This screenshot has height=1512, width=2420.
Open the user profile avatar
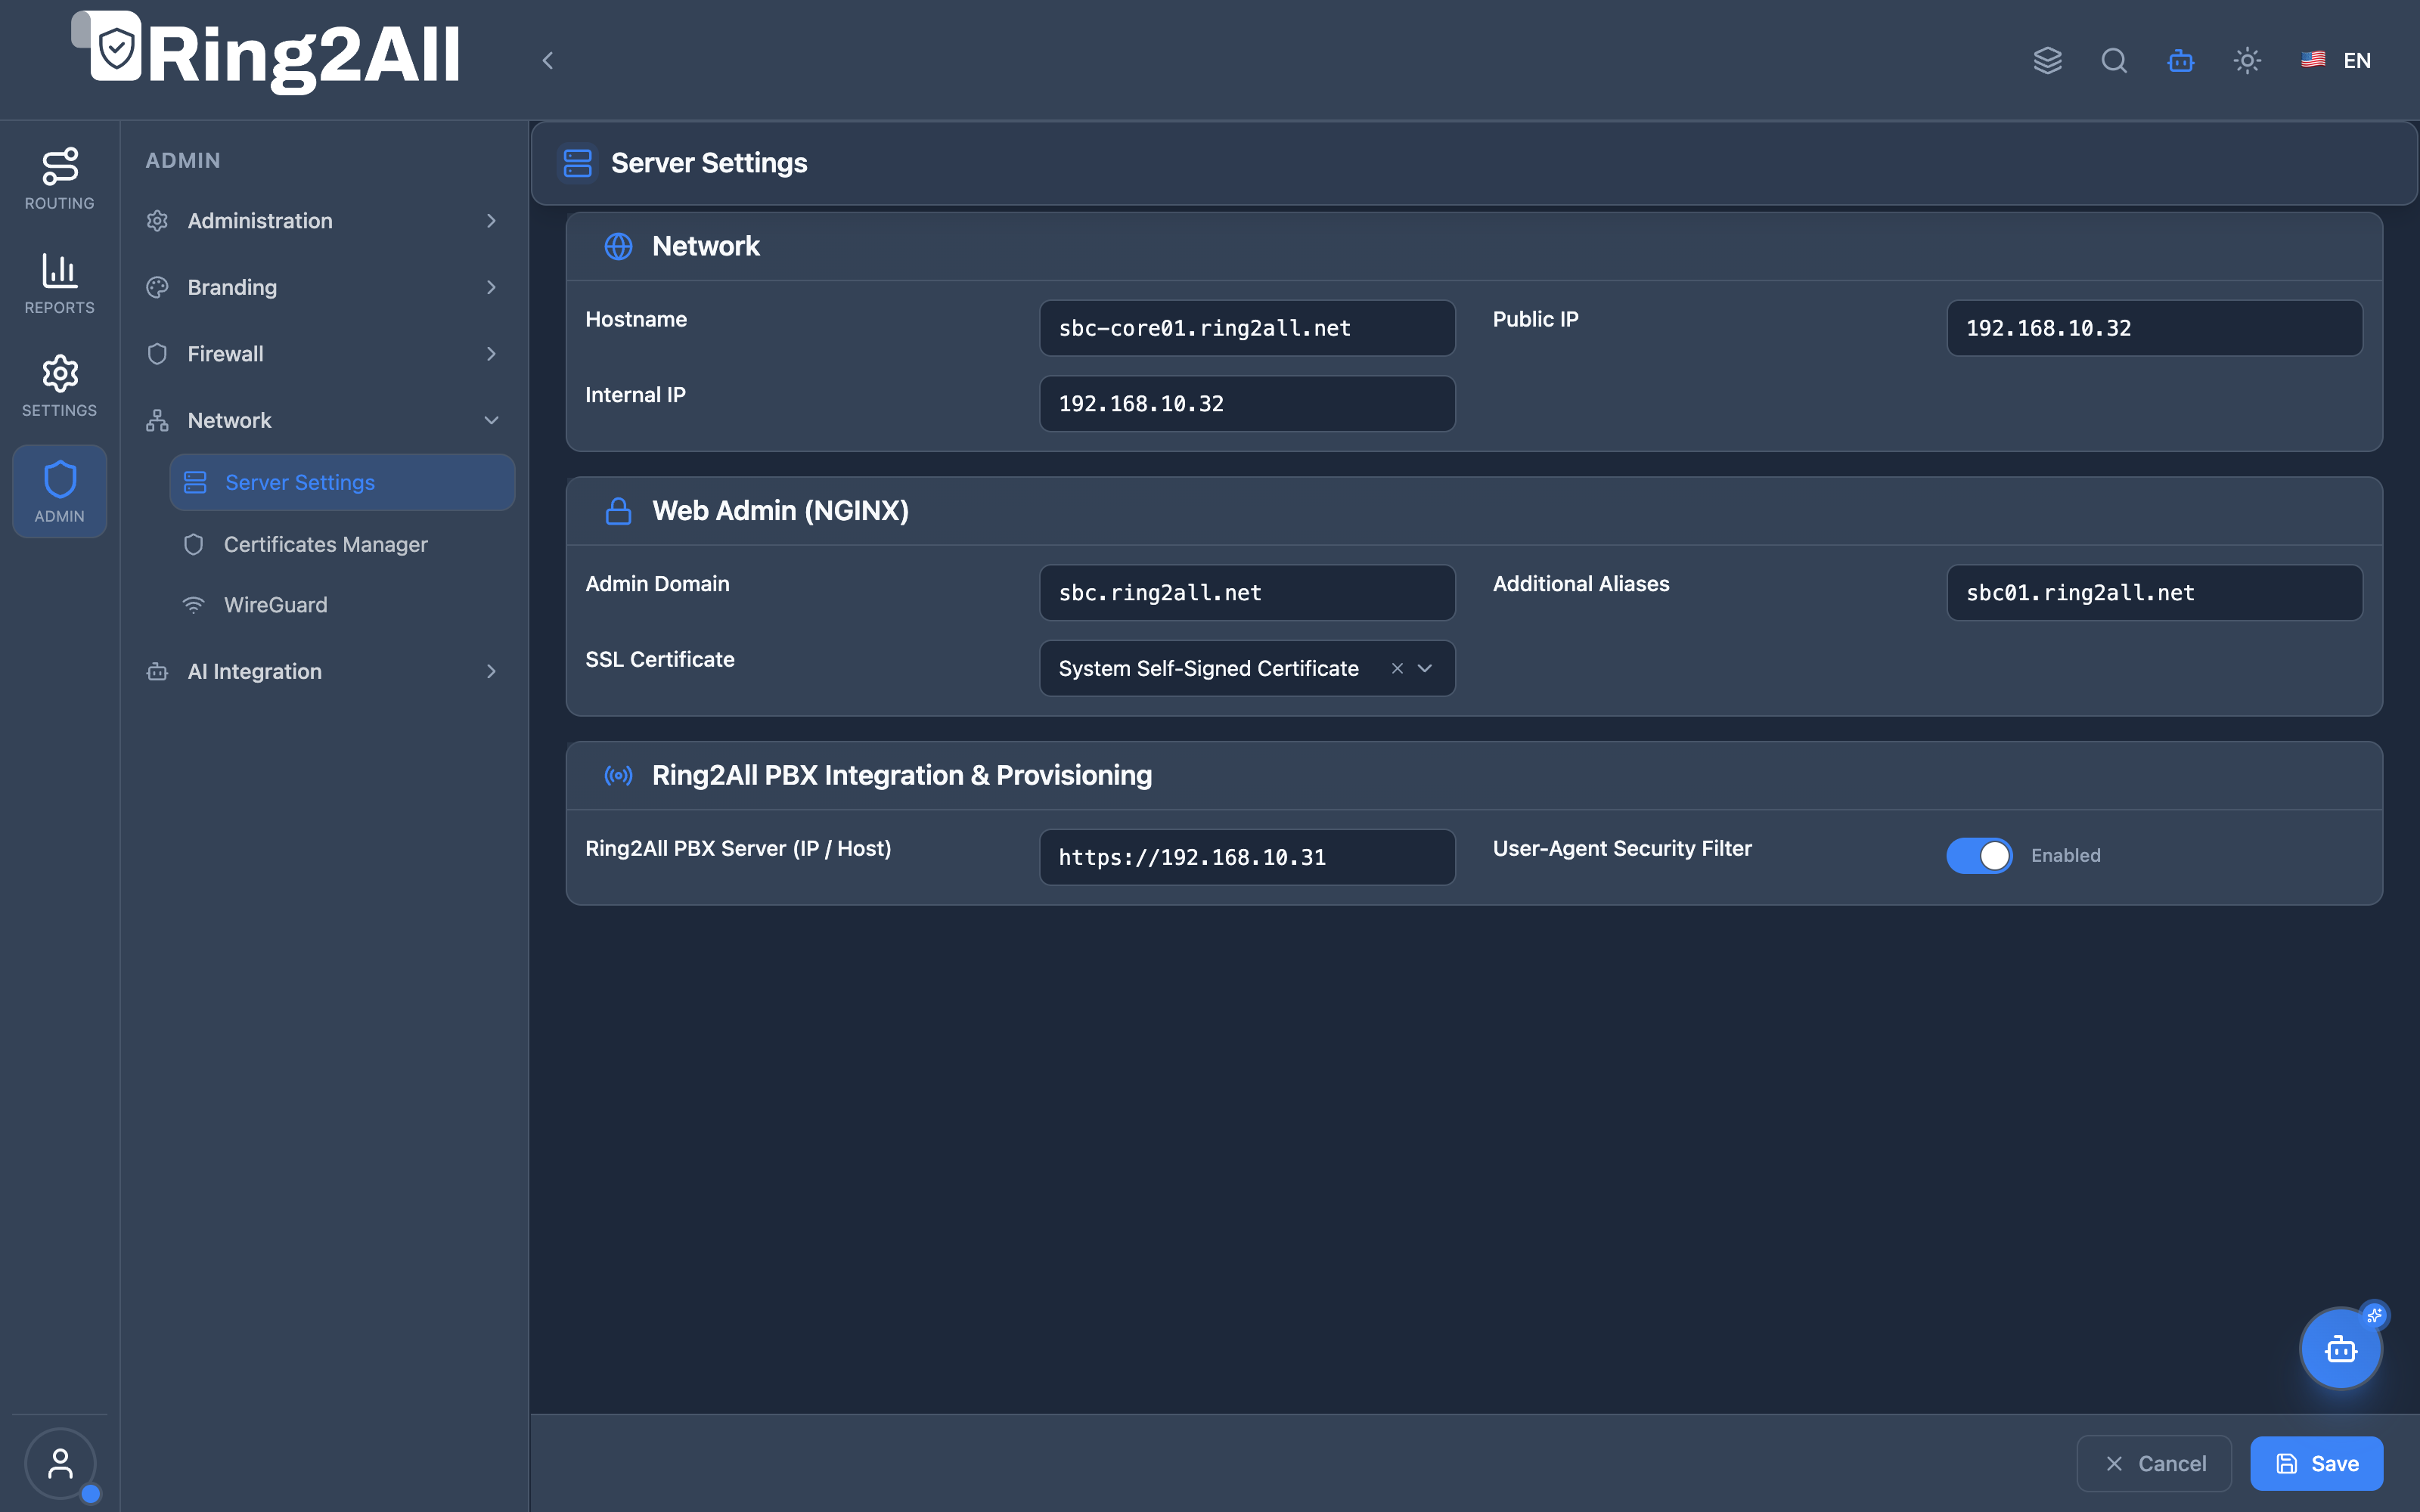point(60,1464)
